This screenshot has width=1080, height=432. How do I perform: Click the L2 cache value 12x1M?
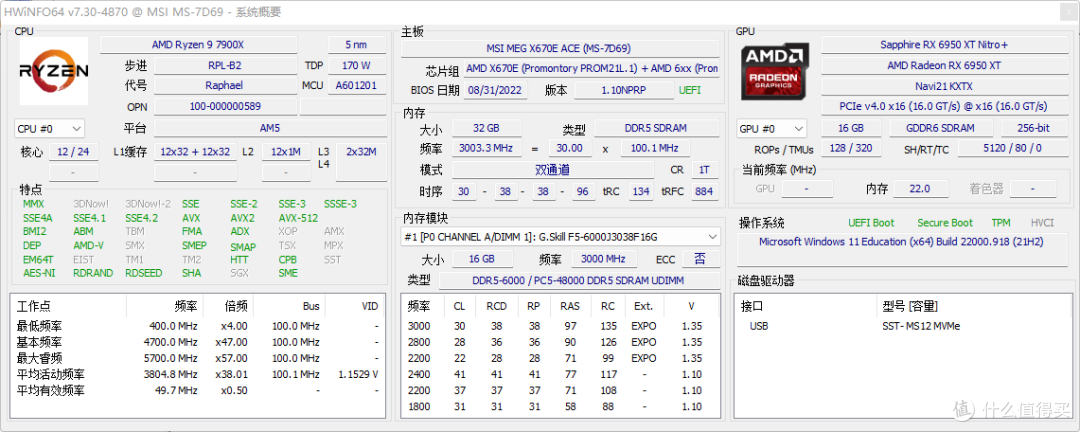coord(286,152)
